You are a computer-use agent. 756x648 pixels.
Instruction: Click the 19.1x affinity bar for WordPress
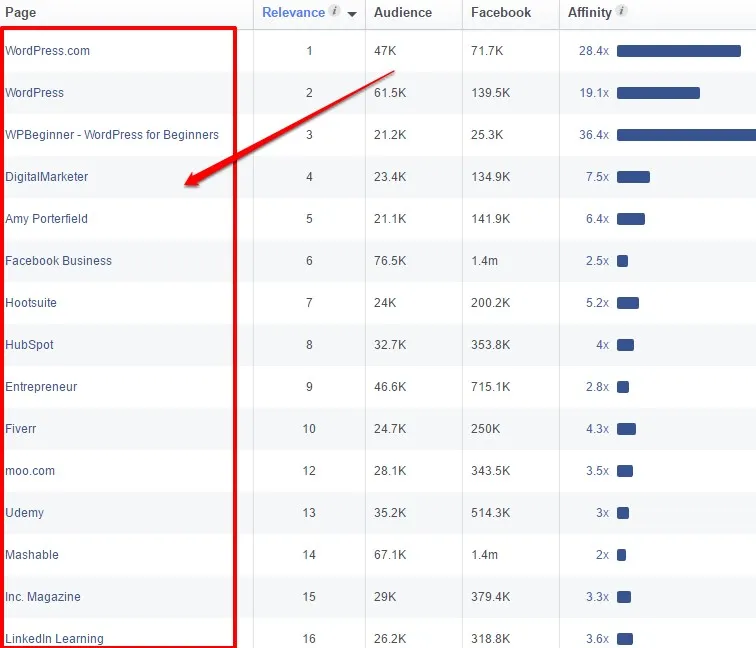pyautogui.click(x=658, y=93)
